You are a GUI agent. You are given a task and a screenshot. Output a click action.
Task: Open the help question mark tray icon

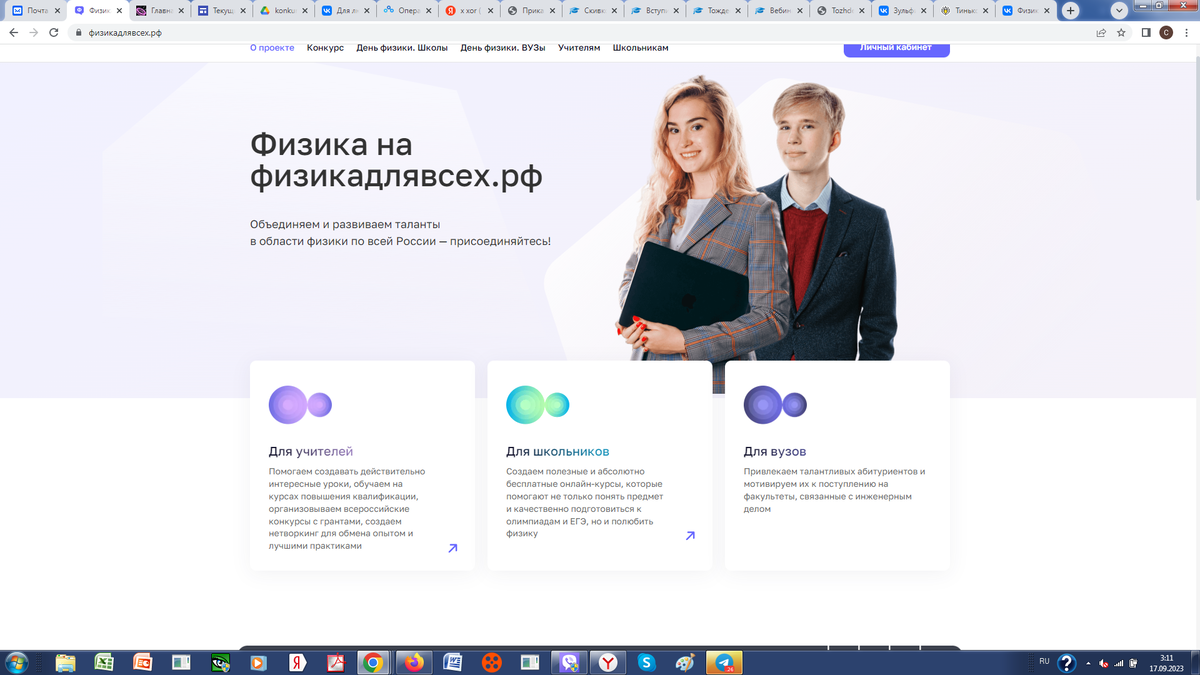(1066, 662)
